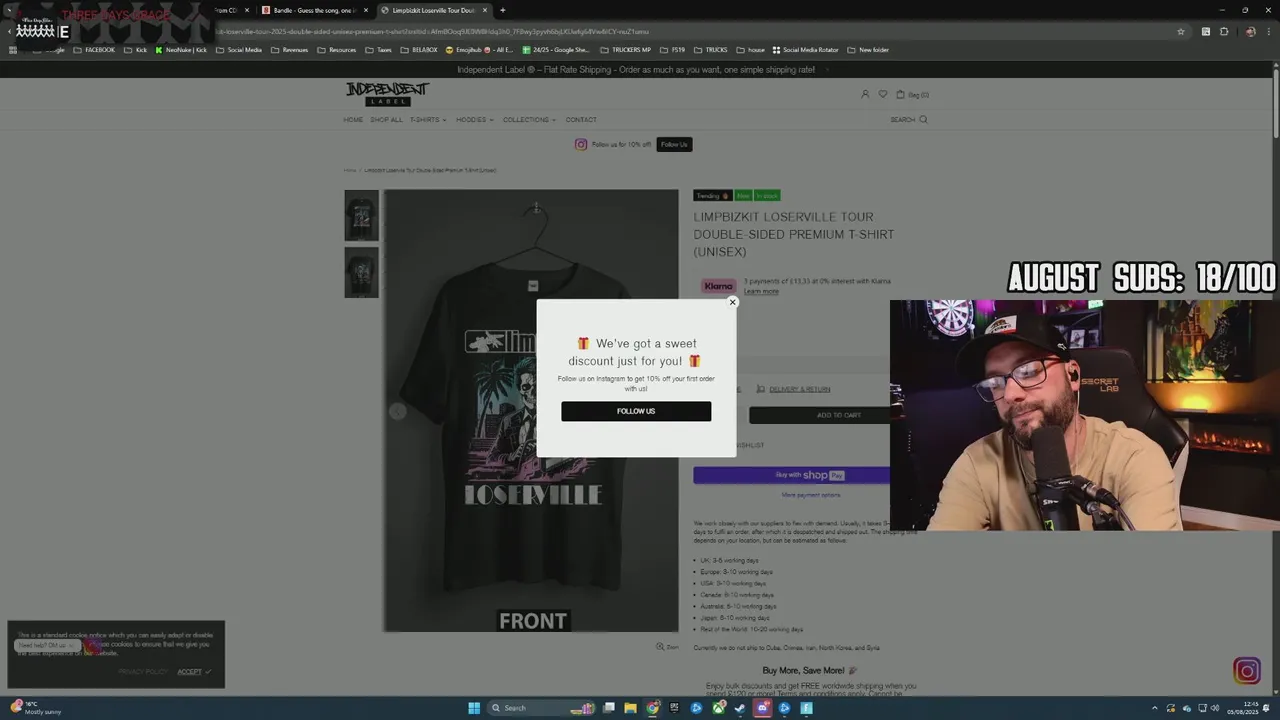The width and height of the screenshot is (1280, 720).
Task: Open the Resources bookmark folder
Action: [x=337, y=50]
